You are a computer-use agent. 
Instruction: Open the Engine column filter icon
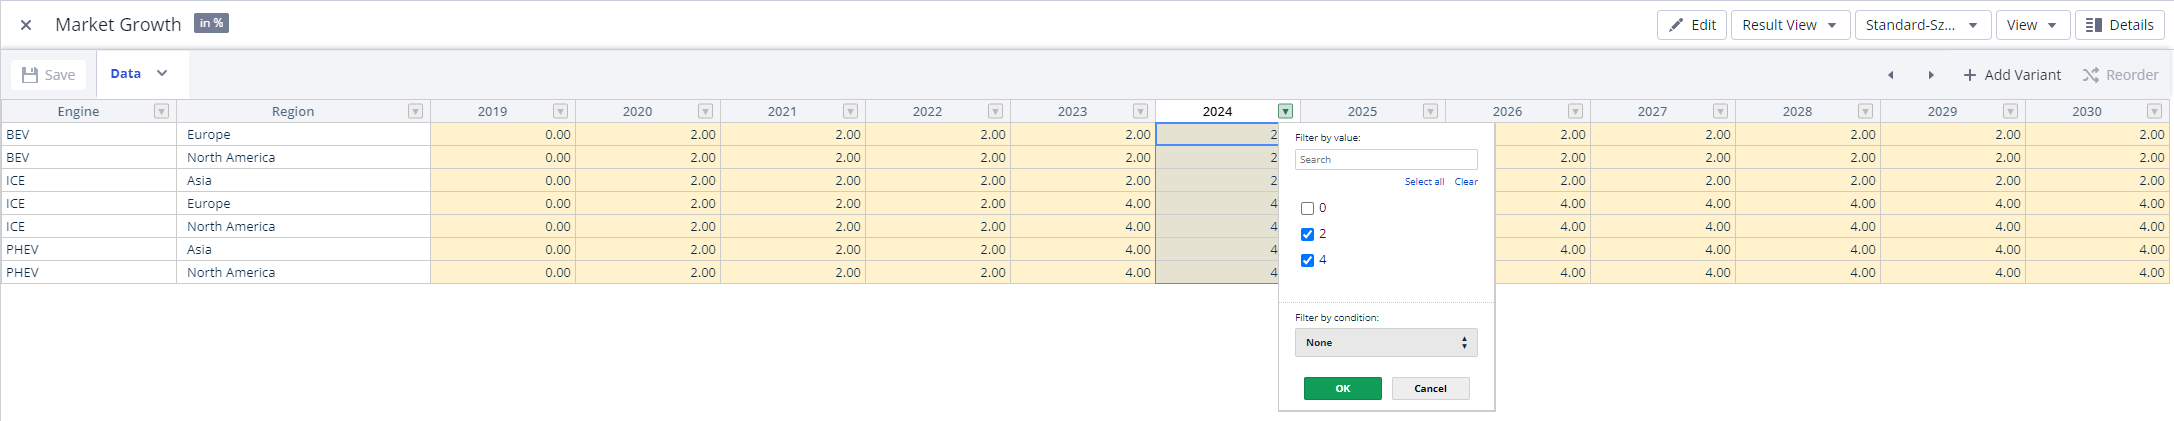(161, 111)
